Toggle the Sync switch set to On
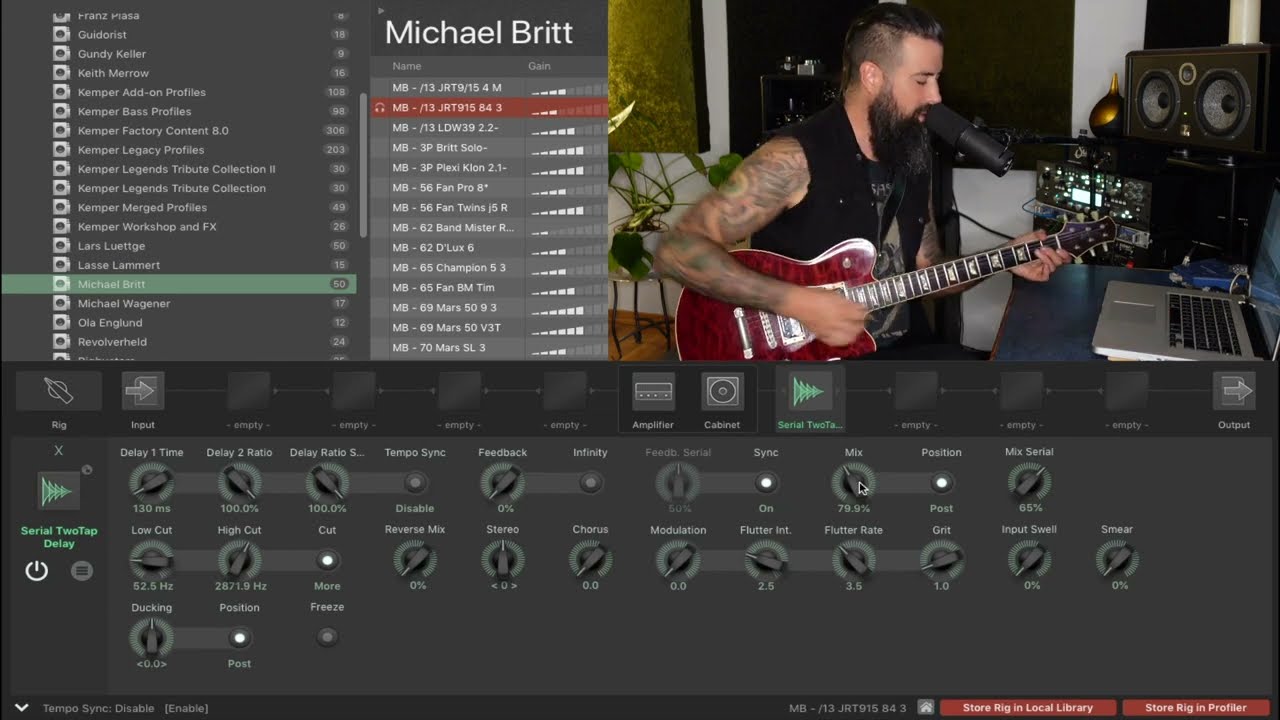 tap(766, 483)
